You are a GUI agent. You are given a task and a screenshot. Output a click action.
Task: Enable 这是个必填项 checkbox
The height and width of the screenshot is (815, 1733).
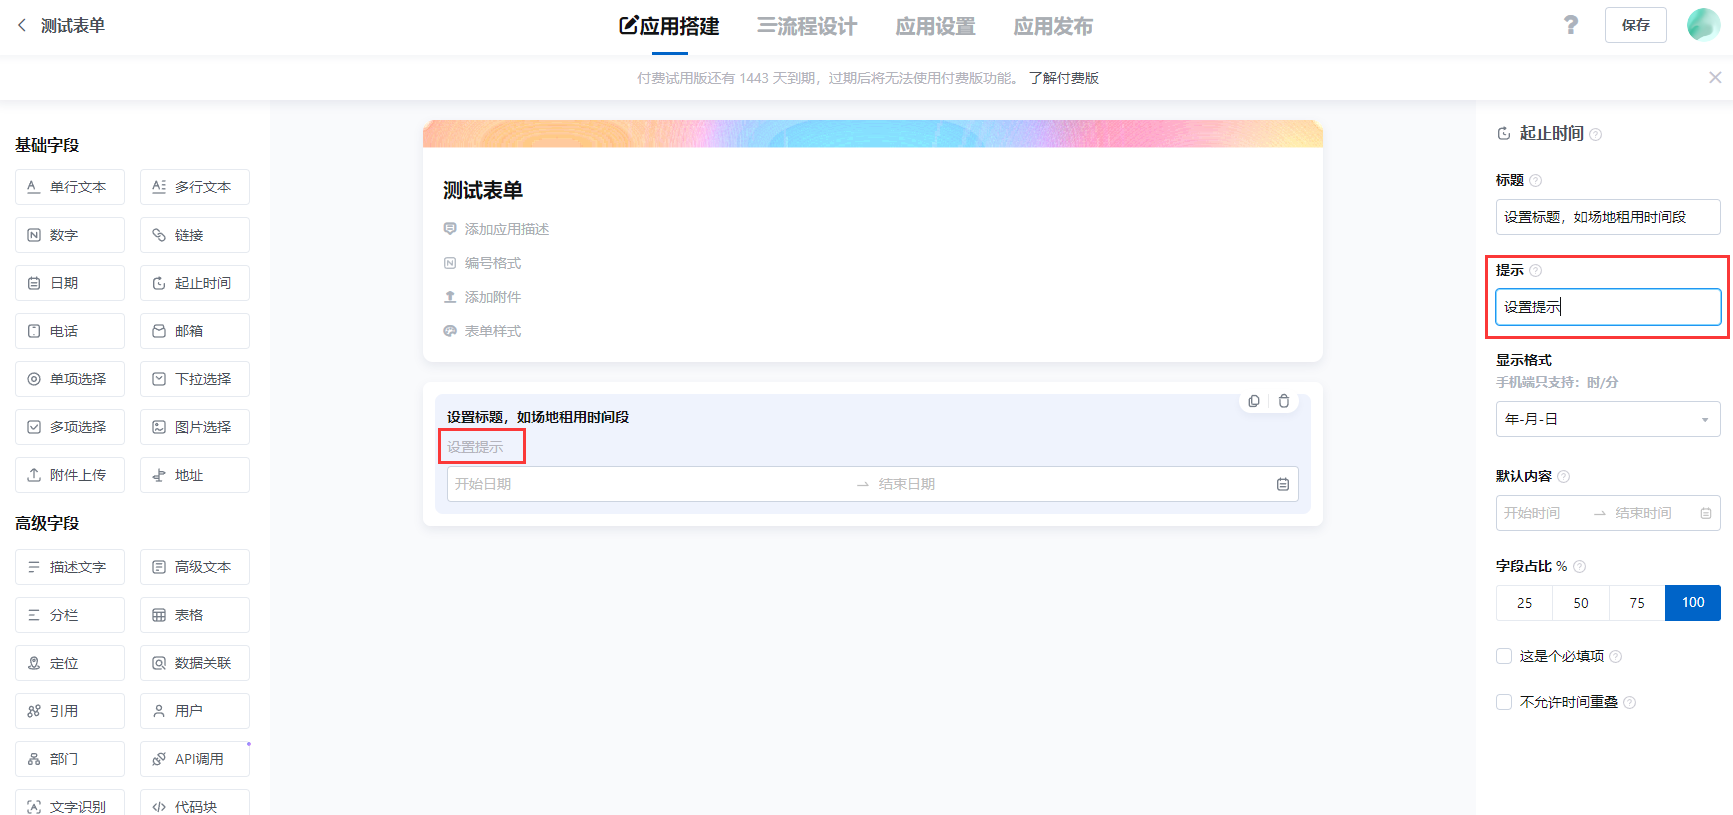tap(1504, 656)
